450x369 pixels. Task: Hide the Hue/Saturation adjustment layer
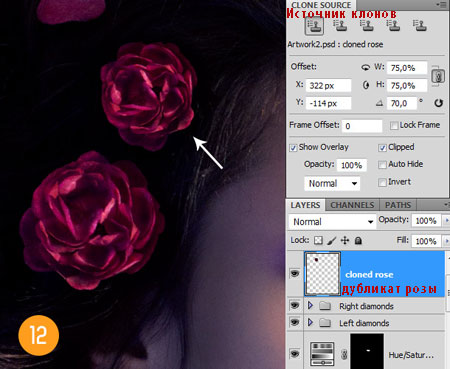tap(295, 353)
